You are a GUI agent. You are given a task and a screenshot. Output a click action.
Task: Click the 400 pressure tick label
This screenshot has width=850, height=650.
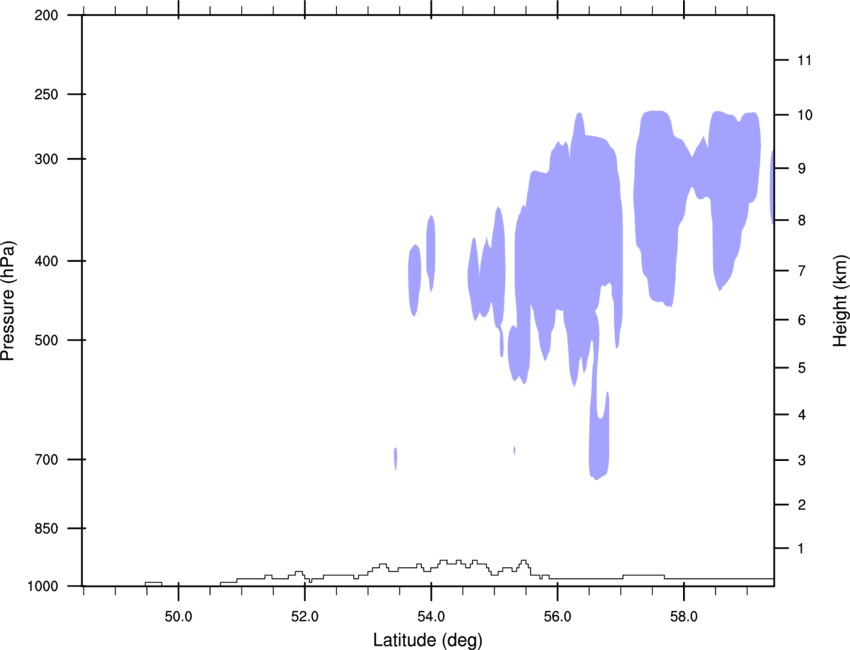point(46,261)
